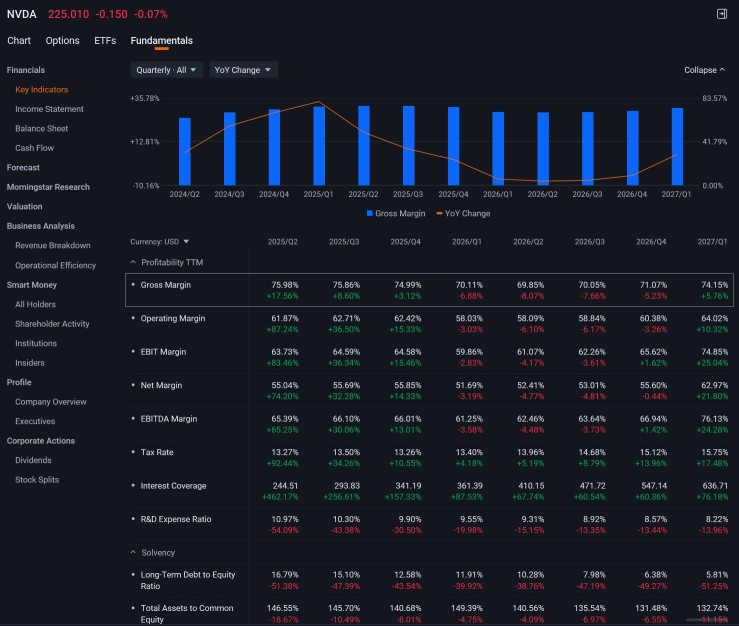
Task: Select the Fundamentals tab
Action: pyautogui.click(x=162, y=41)
